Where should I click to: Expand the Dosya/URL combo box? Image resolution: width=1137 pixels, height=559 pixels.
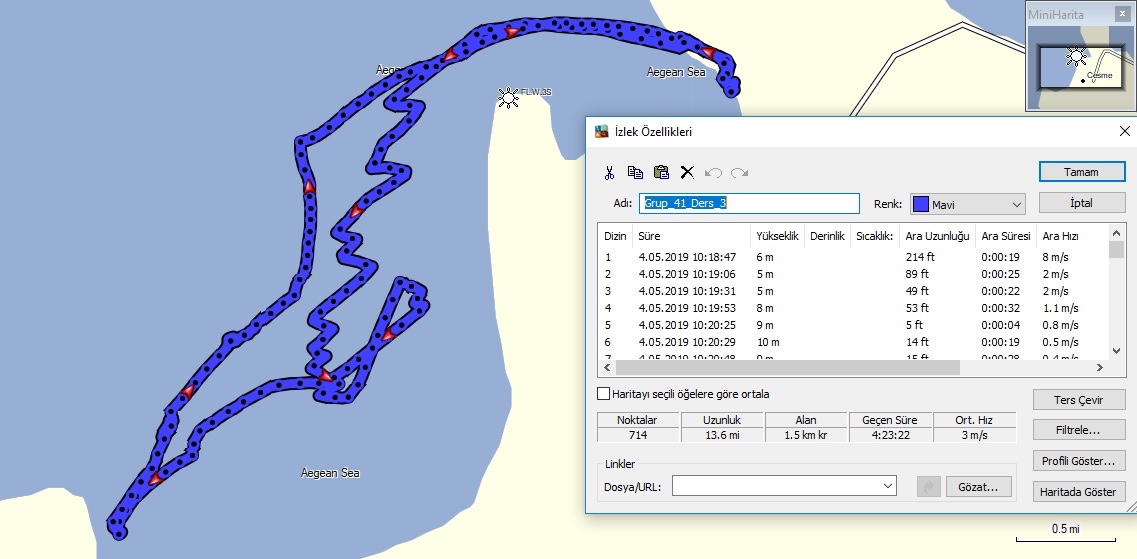click(x=888, y=486)
